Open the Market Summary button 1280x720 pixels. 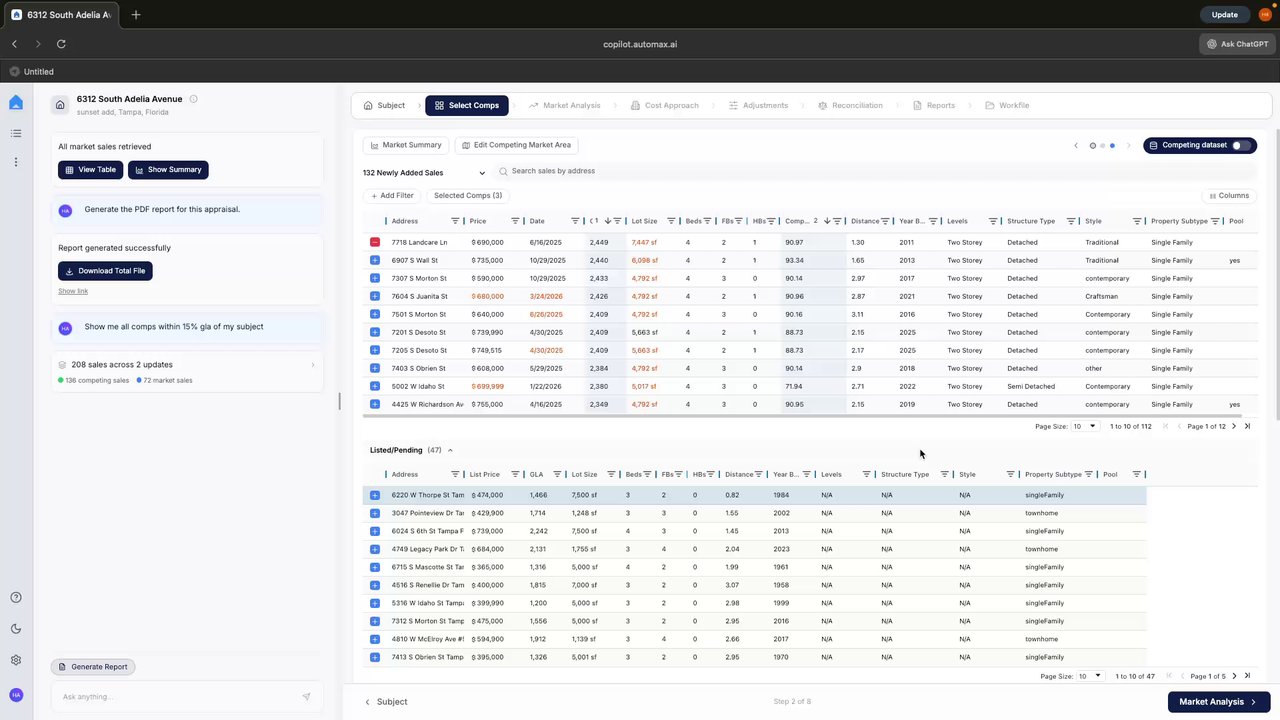pyautogui.click(x=405, y=145)
